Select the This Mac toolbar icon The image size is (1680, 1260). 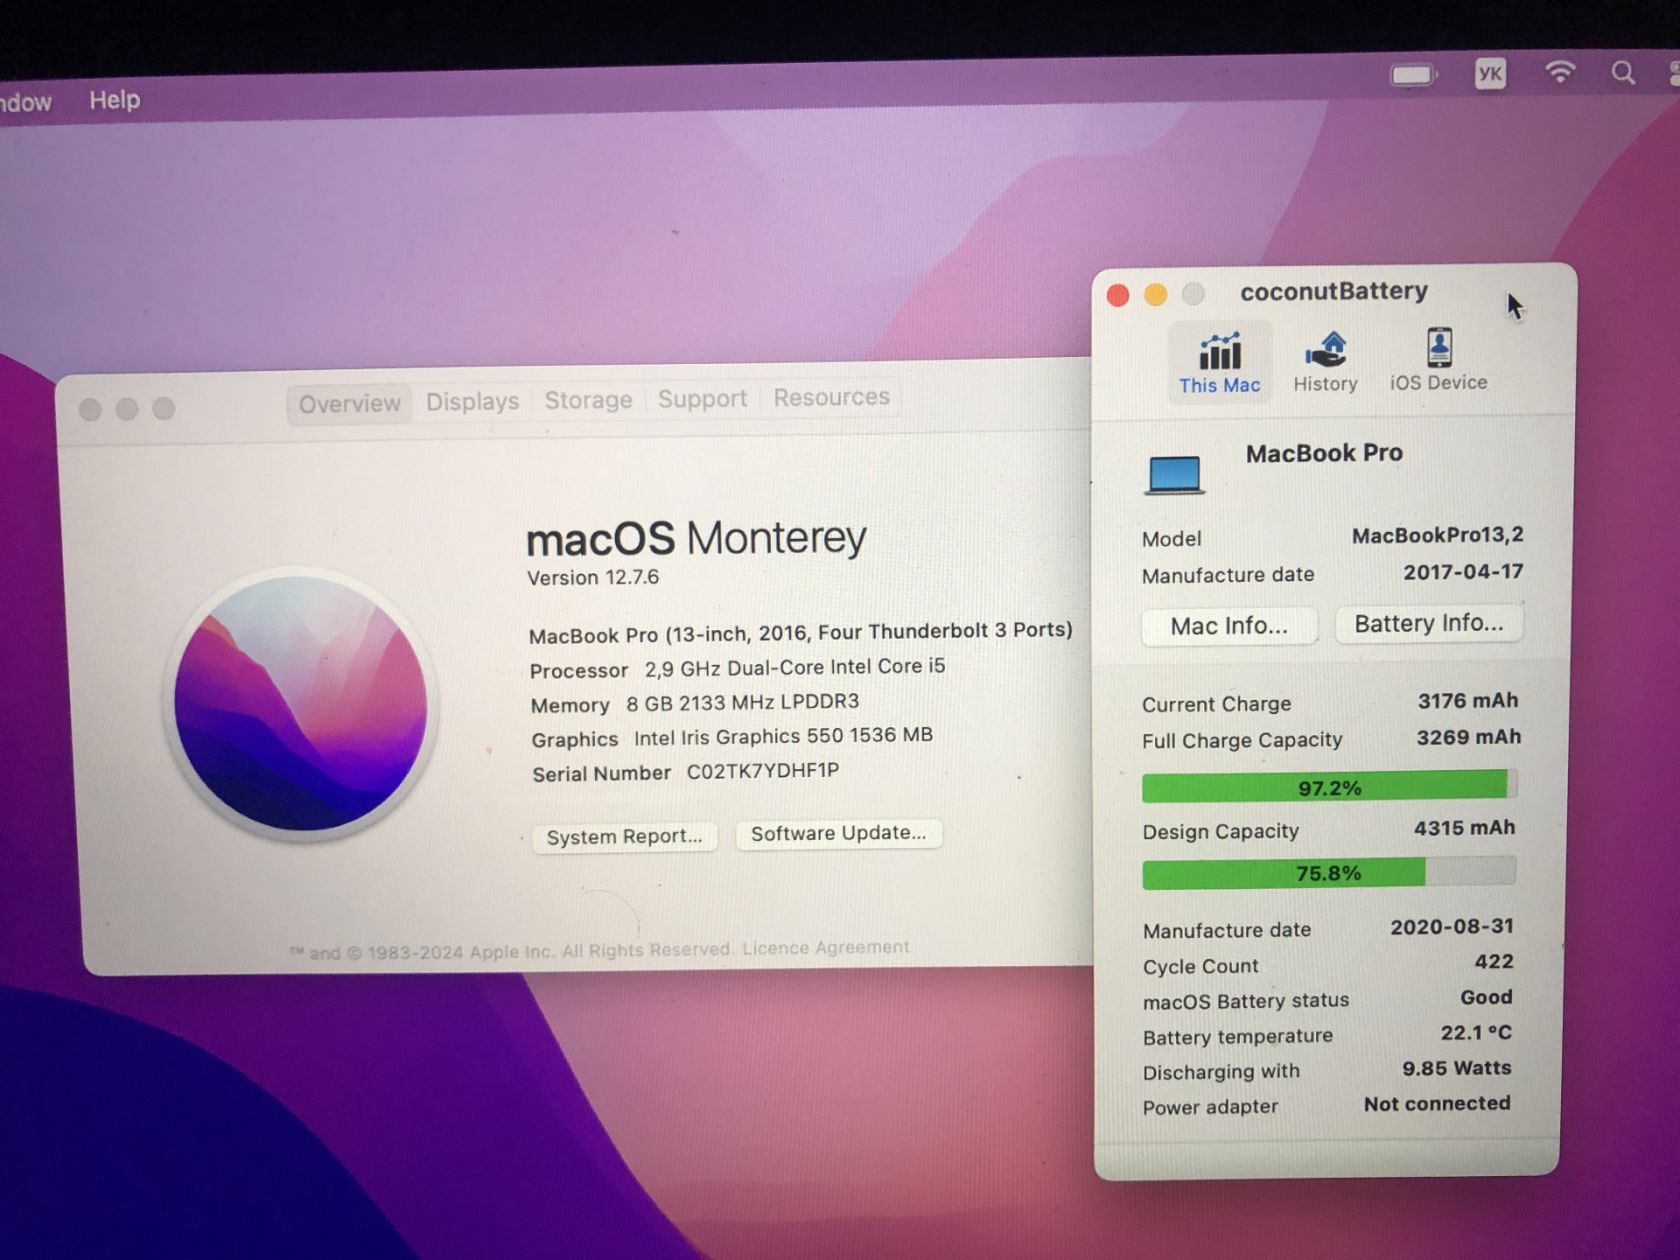(x=1219, y=362)
